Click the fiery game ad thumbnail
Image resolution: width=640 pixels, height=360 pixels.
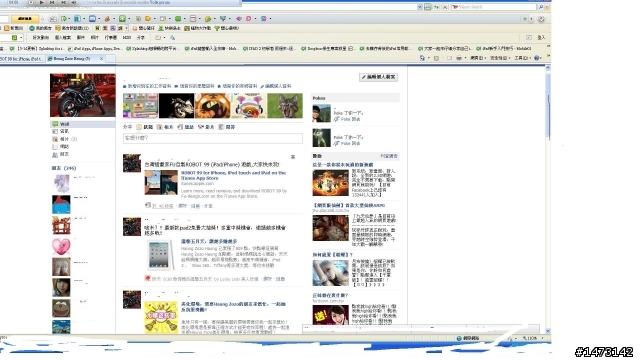pyautogui.click(x=331, y=182)
